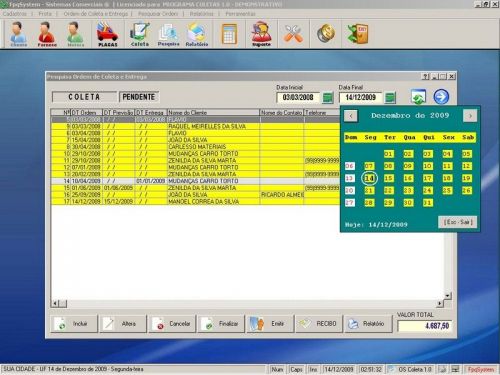Screen dimensions: 500x375
Task: Click the FpqSystem status bar label
Action: (481, 369)
